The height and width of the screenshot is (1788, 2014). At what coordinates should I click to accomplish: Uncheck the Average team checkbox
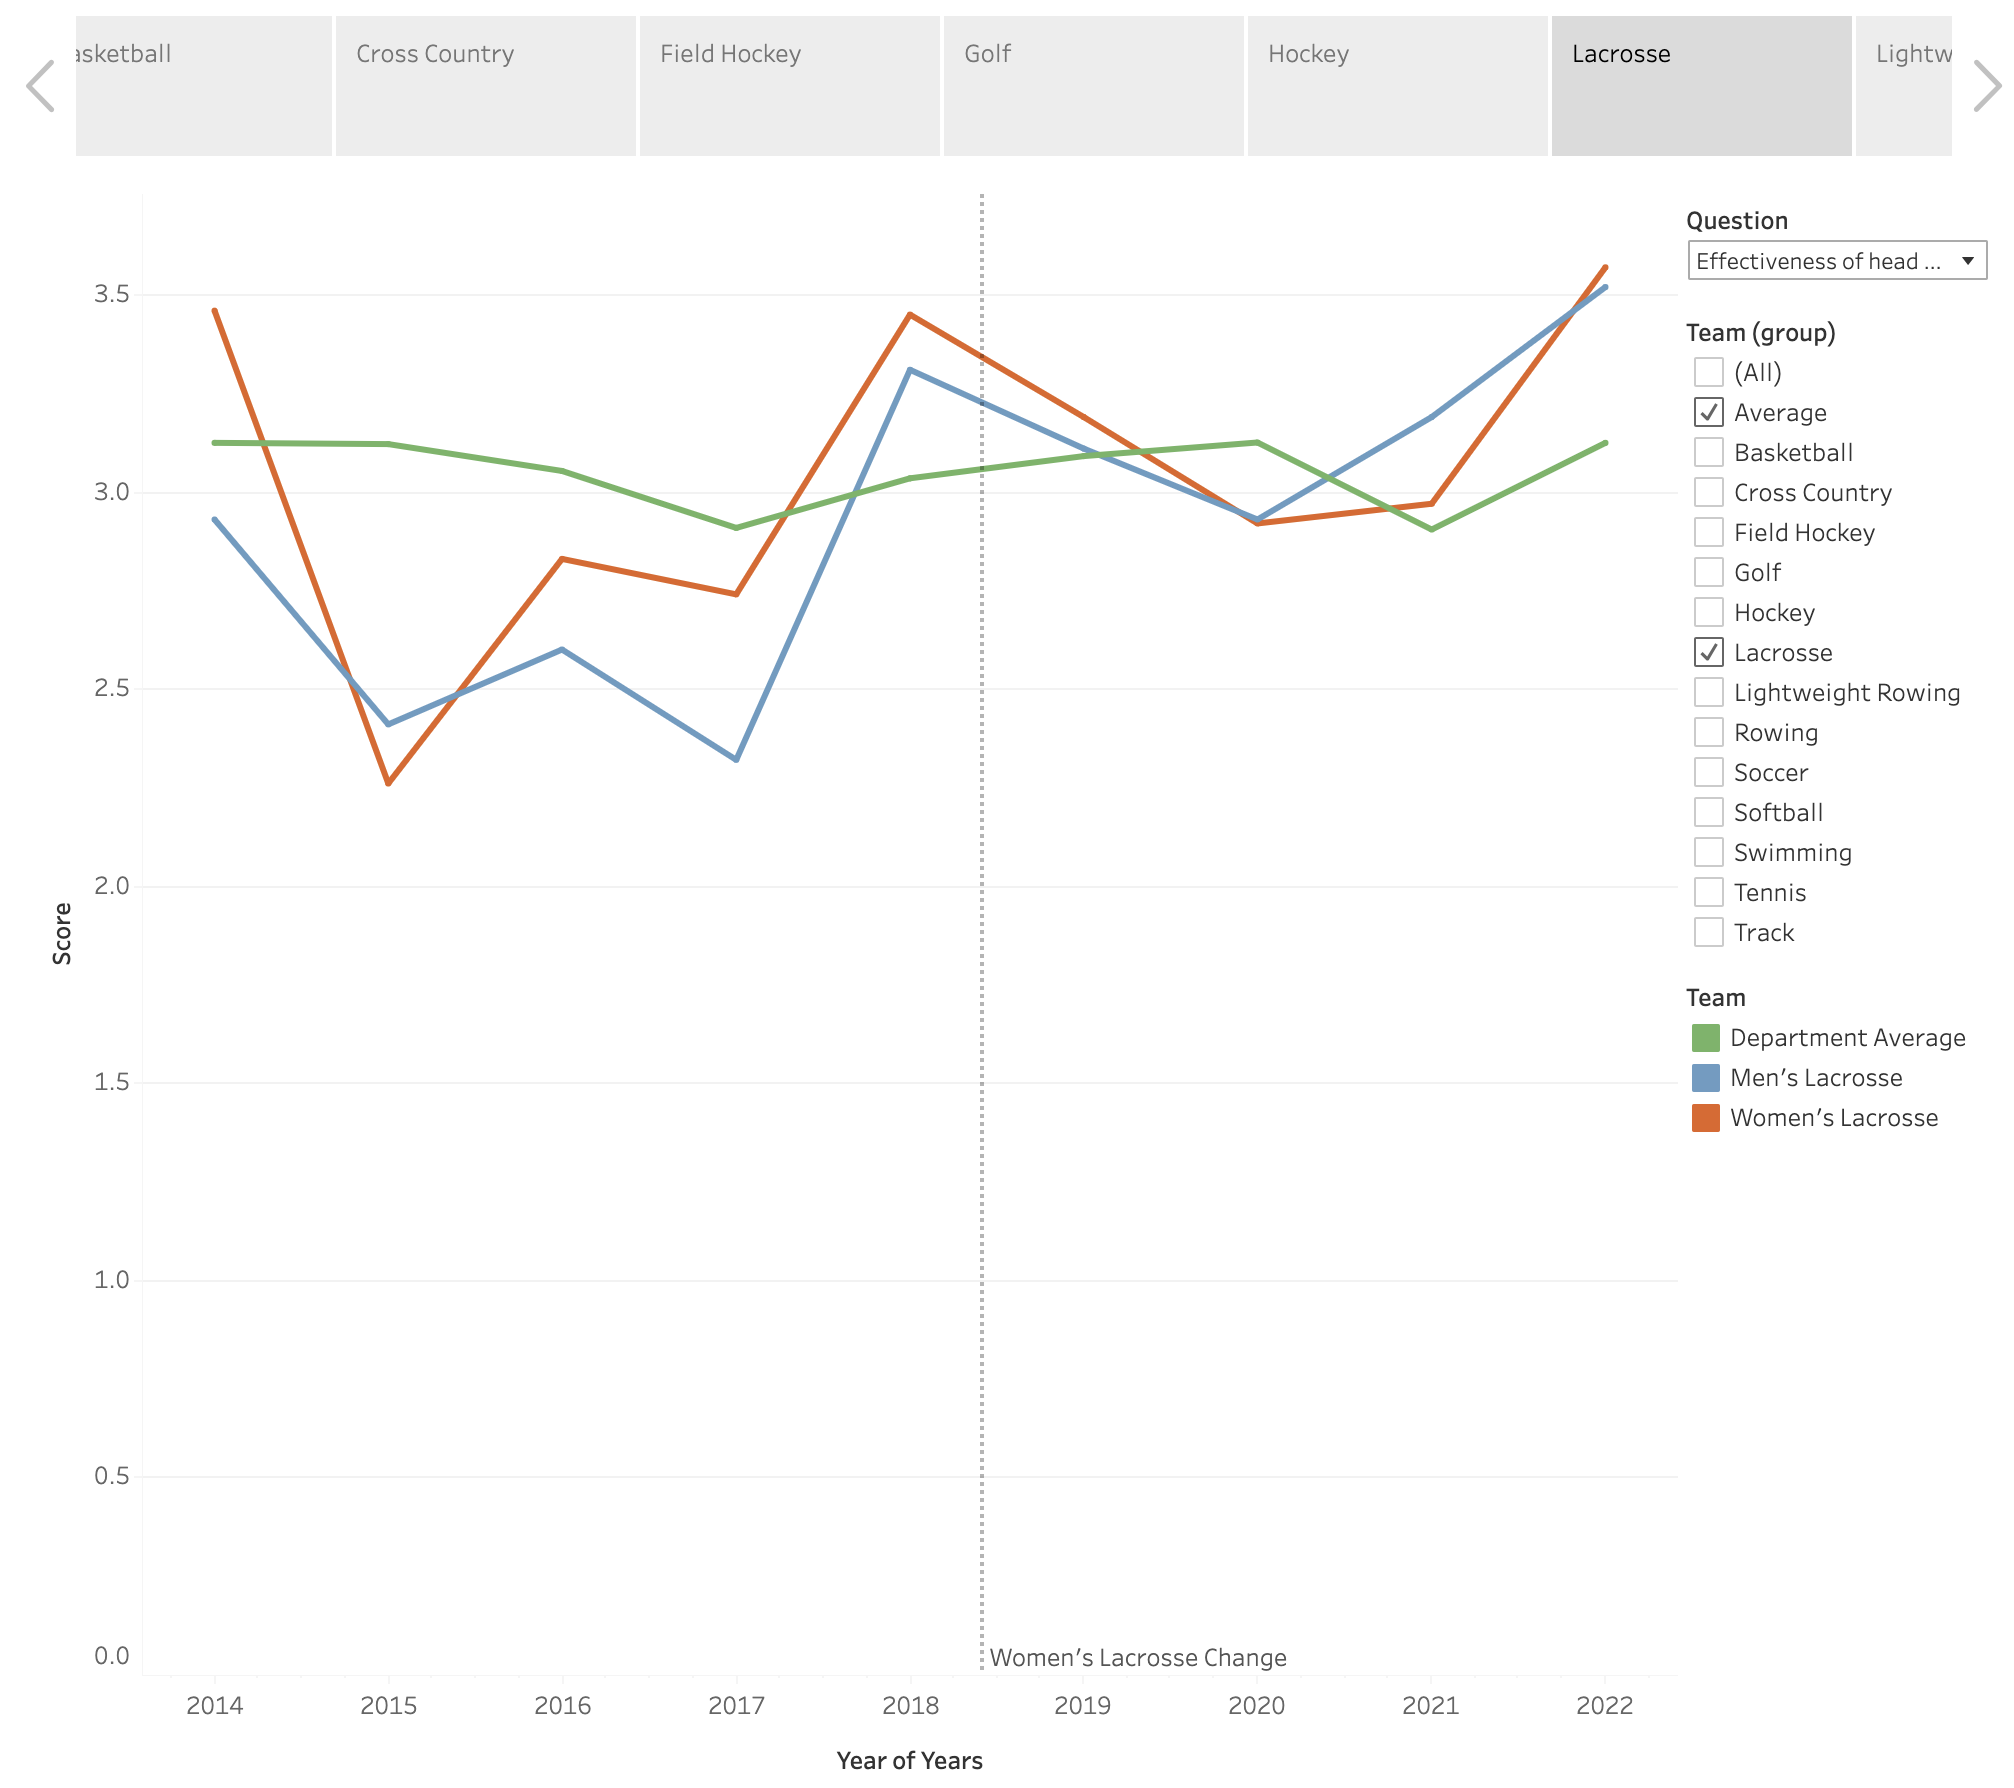pyautogui.click(x=1709, y=412)
